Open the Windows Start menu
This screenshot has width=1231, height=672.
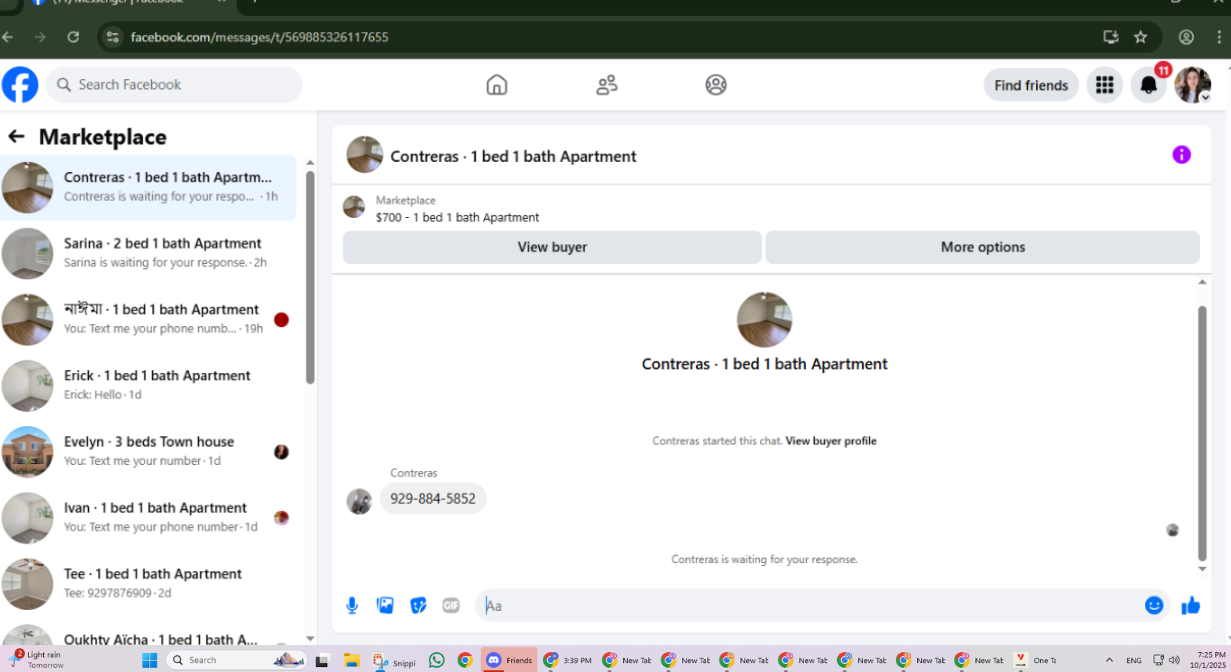coord(150,660)
